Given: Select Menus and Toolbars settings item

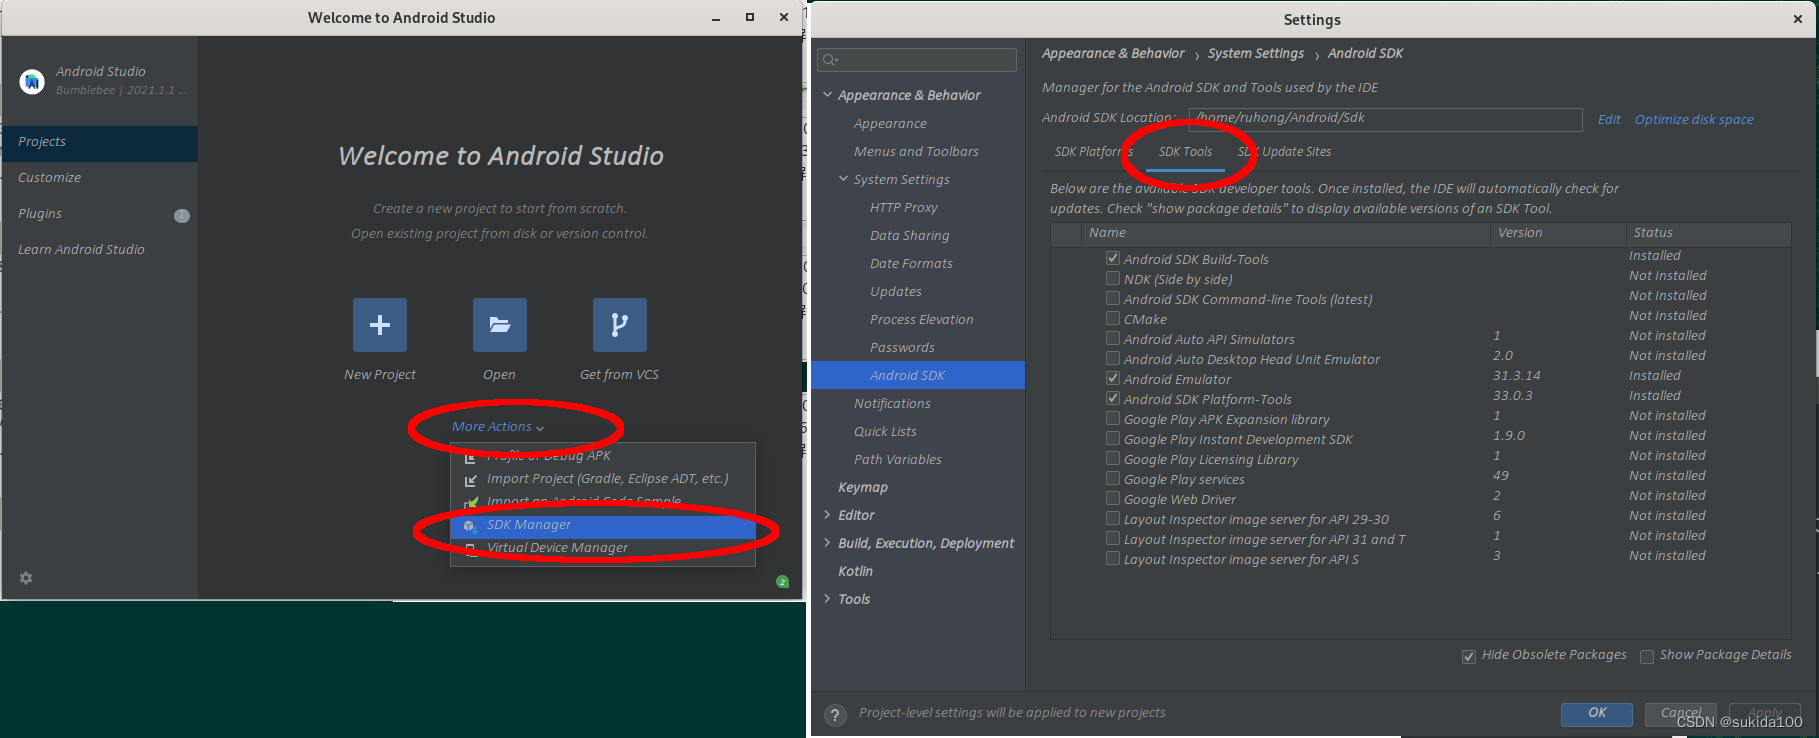Looking at the screenshot, I should point(916,151).
